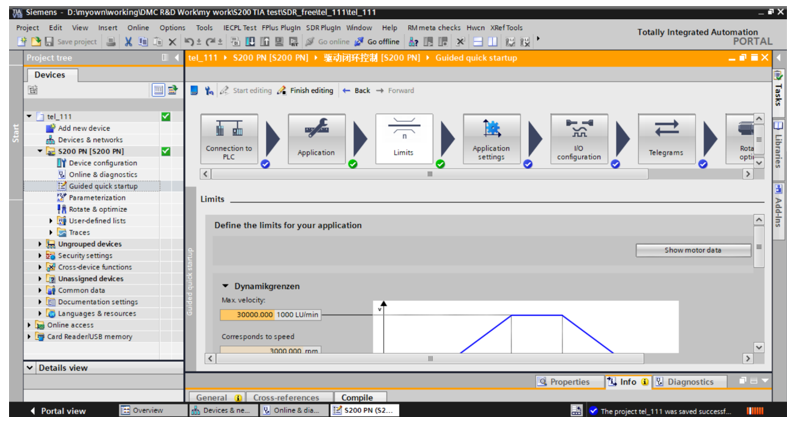Expand the Common data tree node
This screenshot has width=795, height=425.
[x=41, y=290]
